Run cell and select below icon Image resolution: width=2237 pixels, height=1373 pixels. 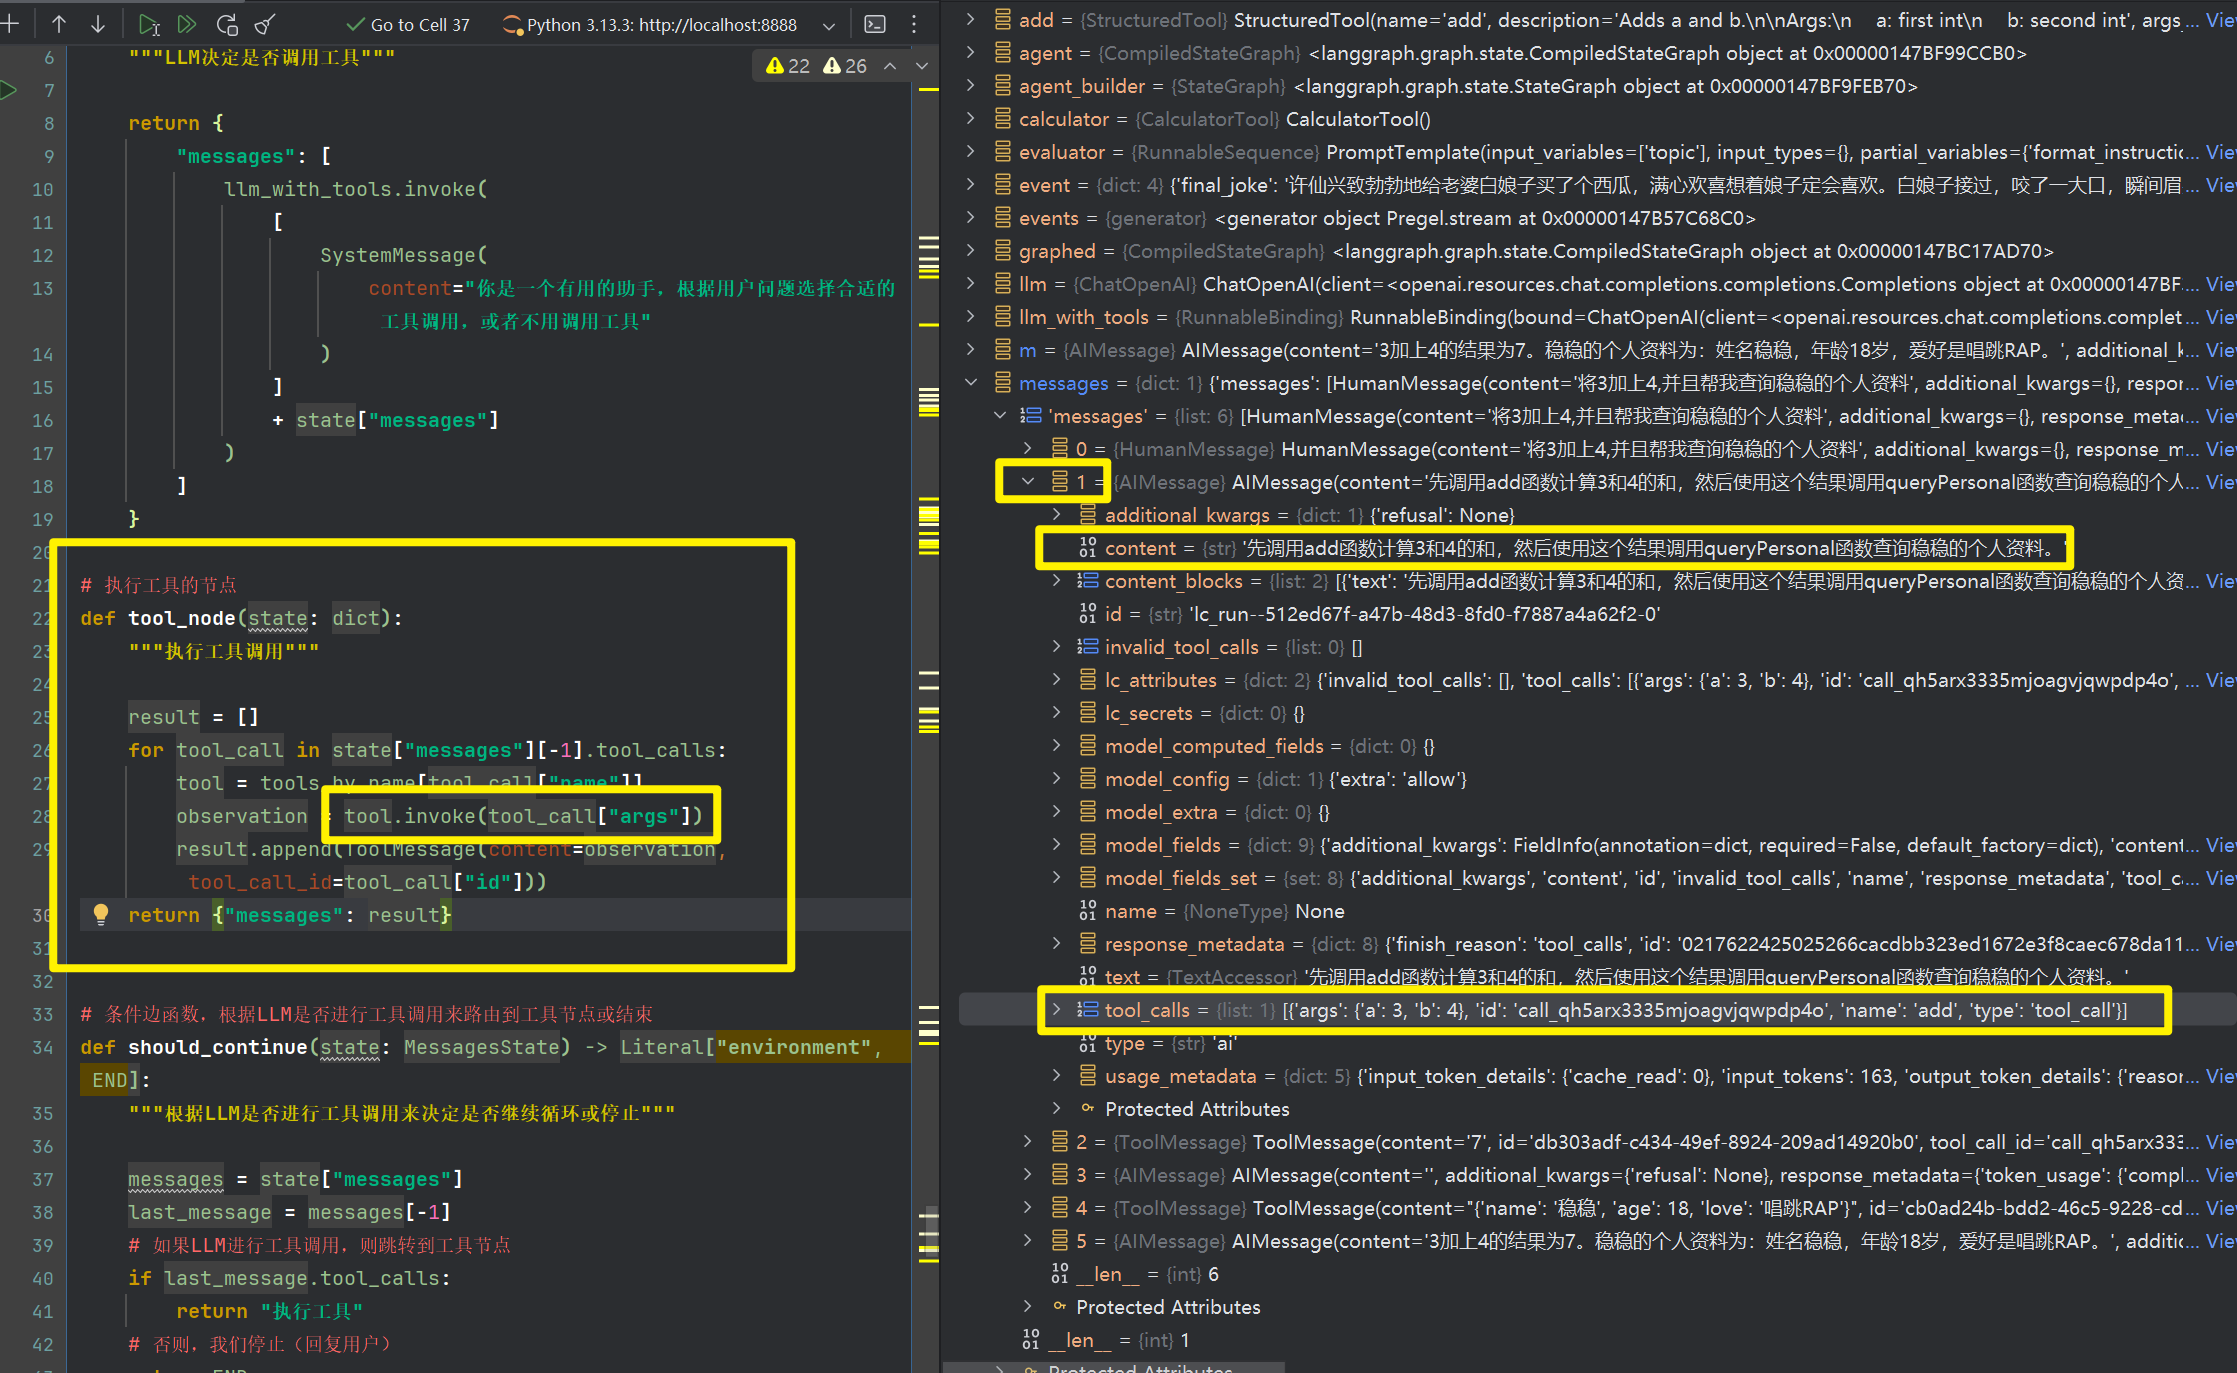click(x=149, y=24)
